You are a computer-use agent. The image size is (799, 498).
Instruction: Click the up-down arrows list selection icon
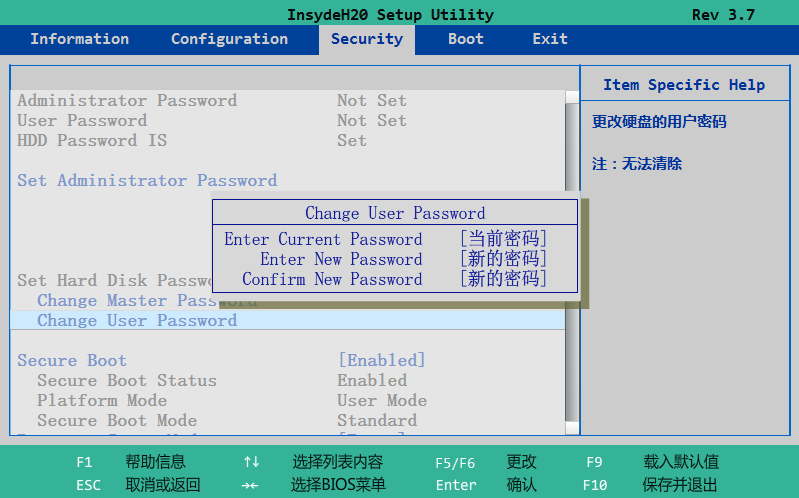coord(251,463)
